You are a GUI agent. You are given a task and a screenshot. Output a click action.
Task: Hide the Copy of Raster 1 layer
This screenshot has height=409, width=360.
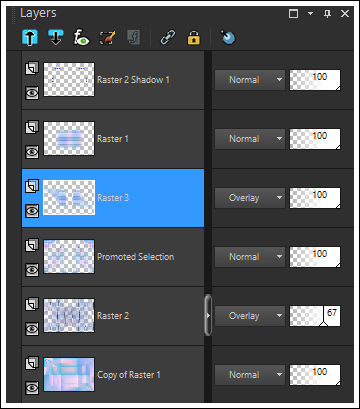pos(32,388)
